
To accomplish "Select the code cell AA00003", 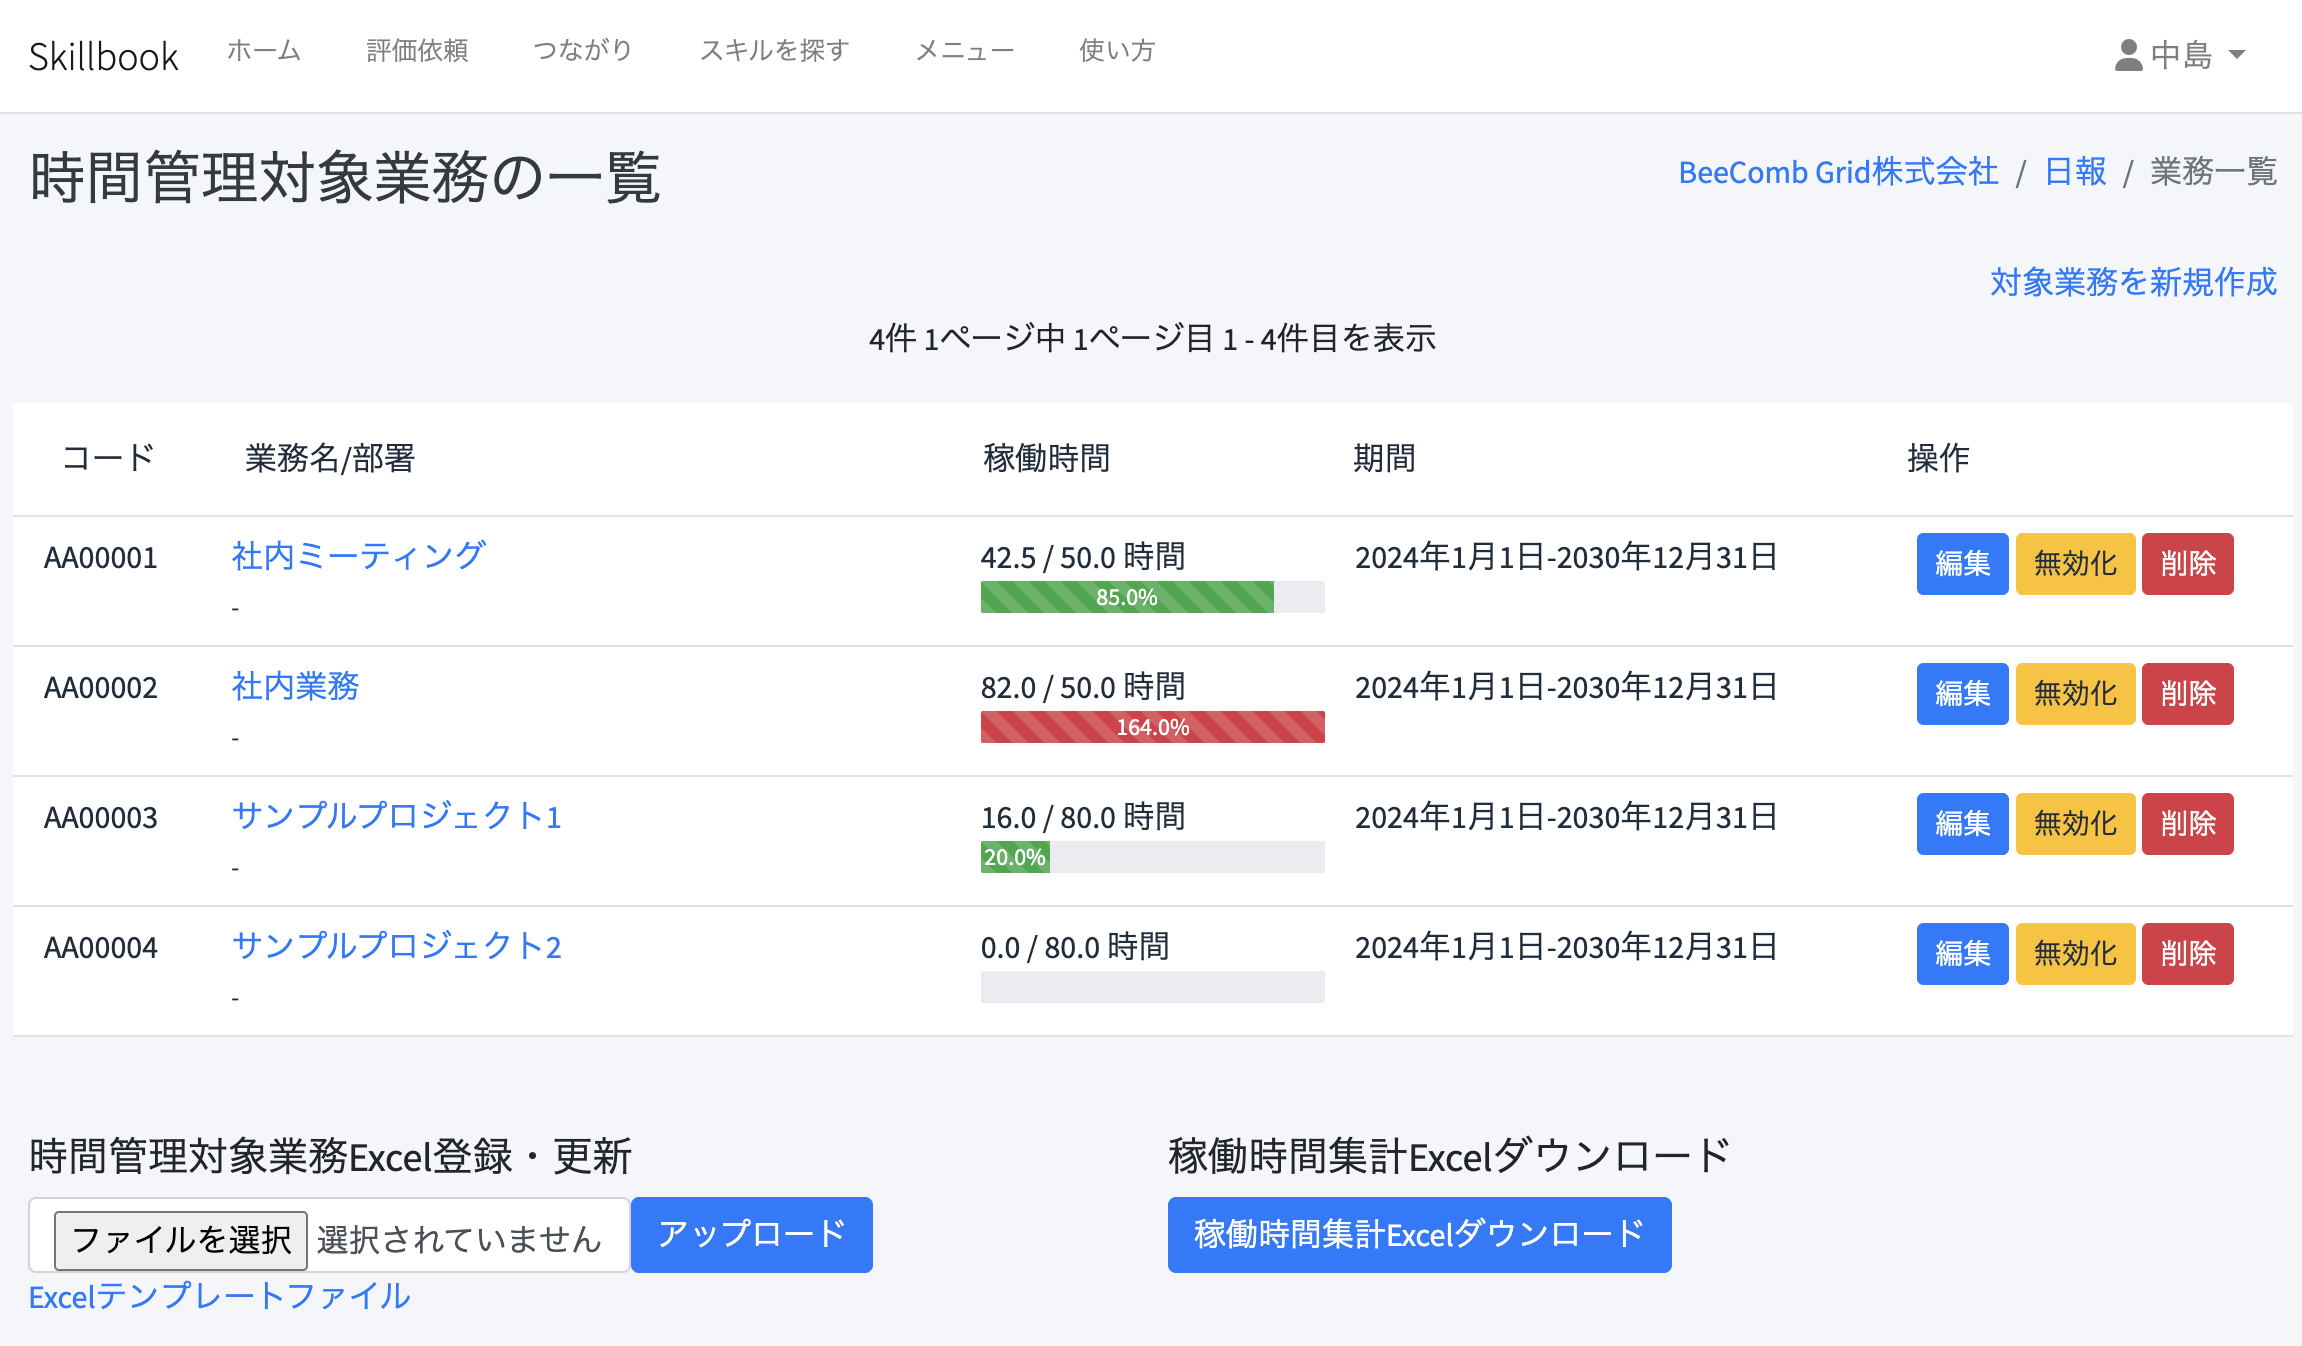I will (101, 818).
